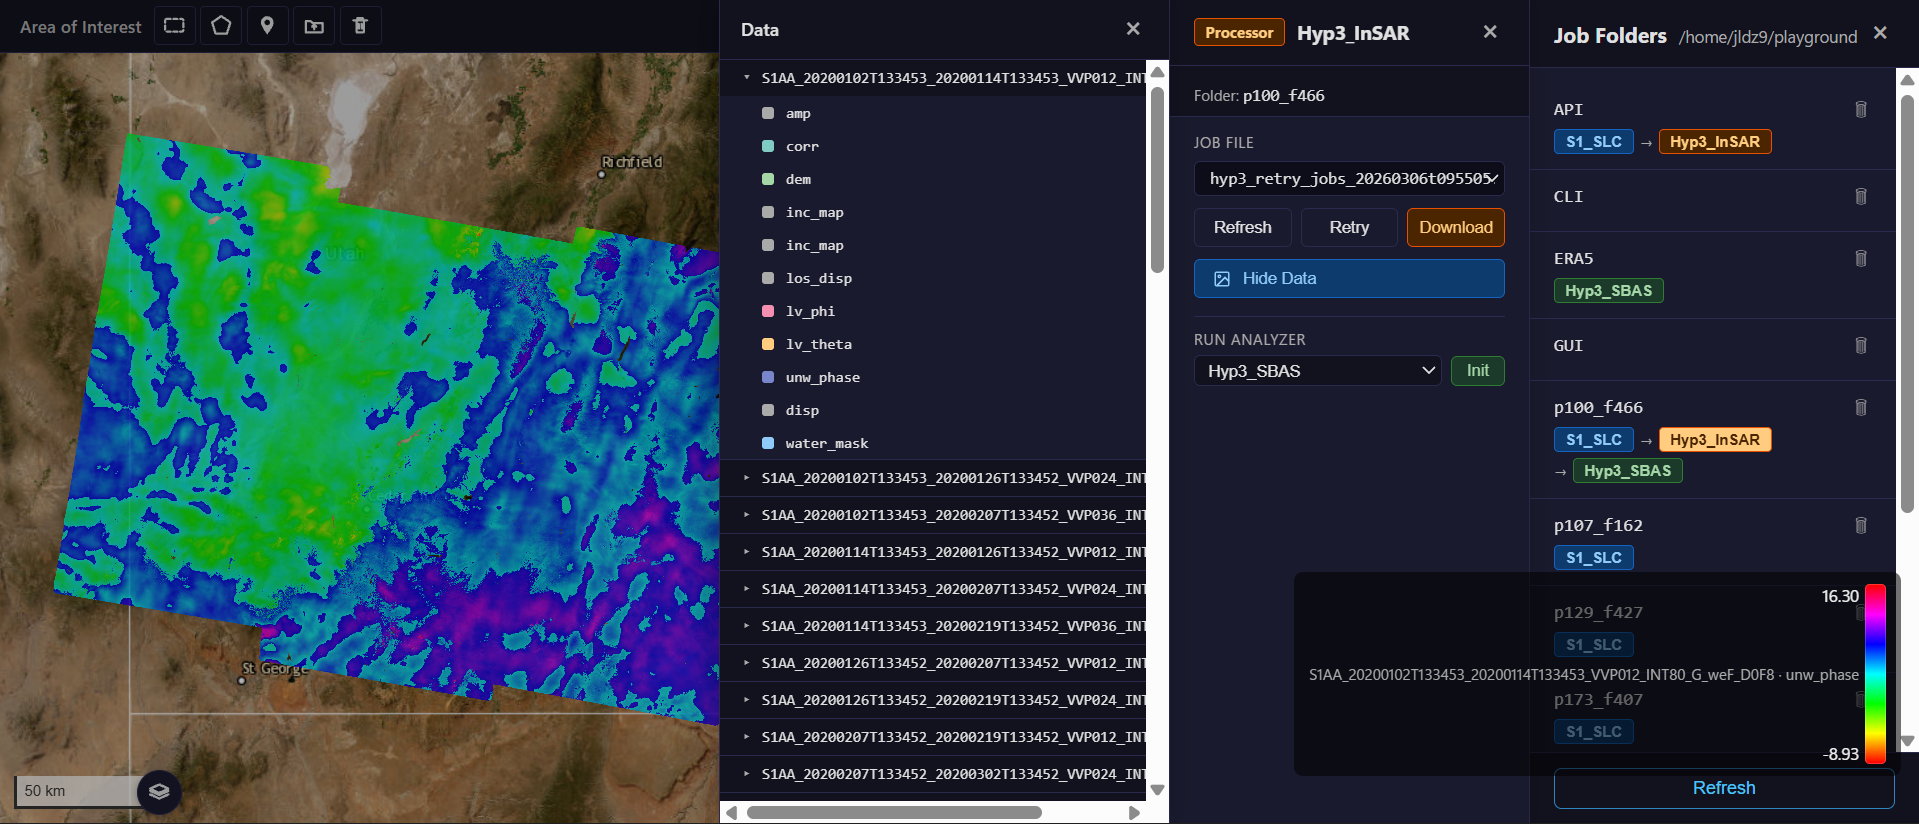Open the map layers switcher button

(159, 791)
